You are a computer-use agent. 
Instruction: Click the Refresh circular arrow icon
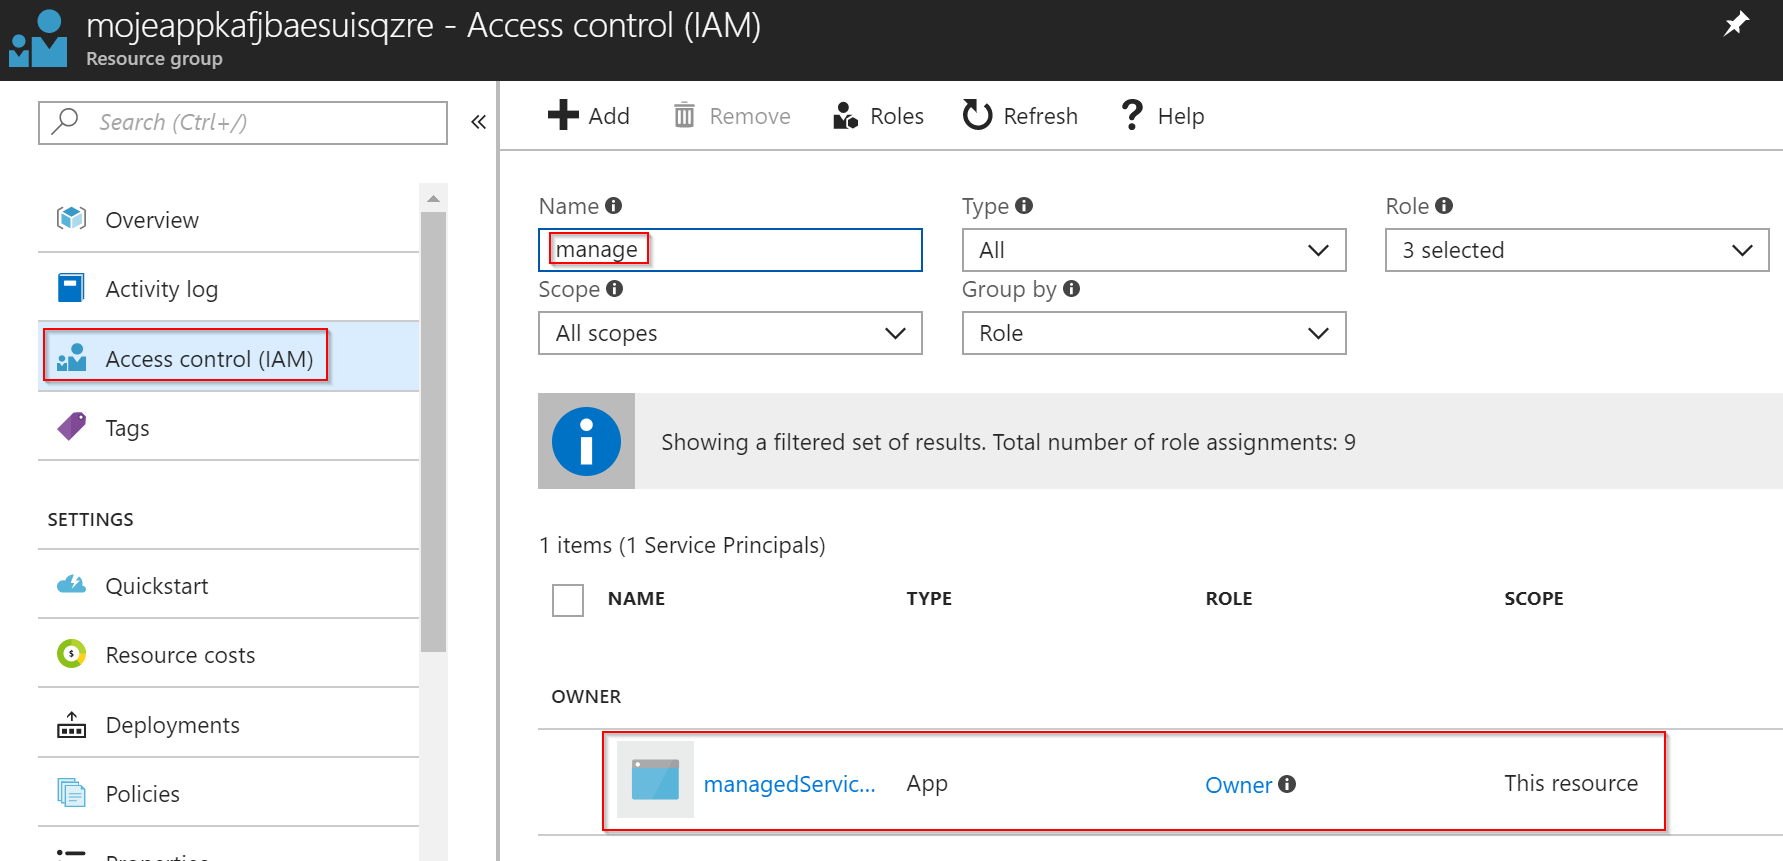(x=977, y=115)
